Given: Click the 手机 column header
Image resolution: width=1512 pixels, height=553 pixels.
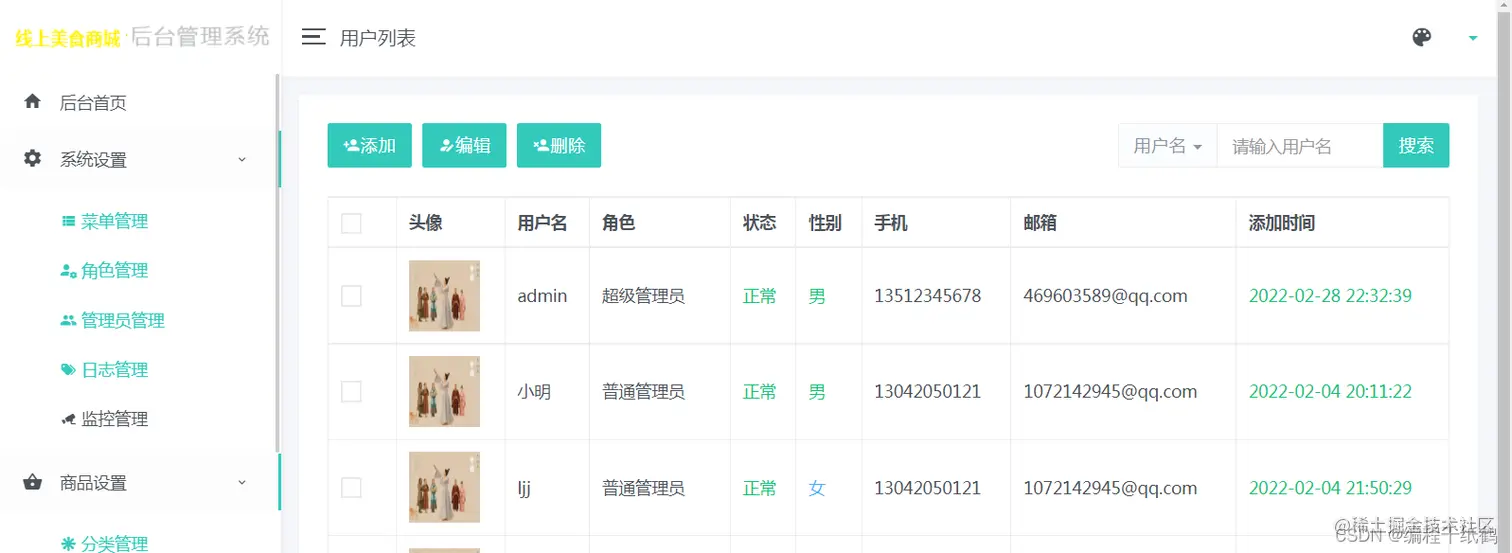Looking at the screenshot, I should pyautogui.click(x=891, y=223).
